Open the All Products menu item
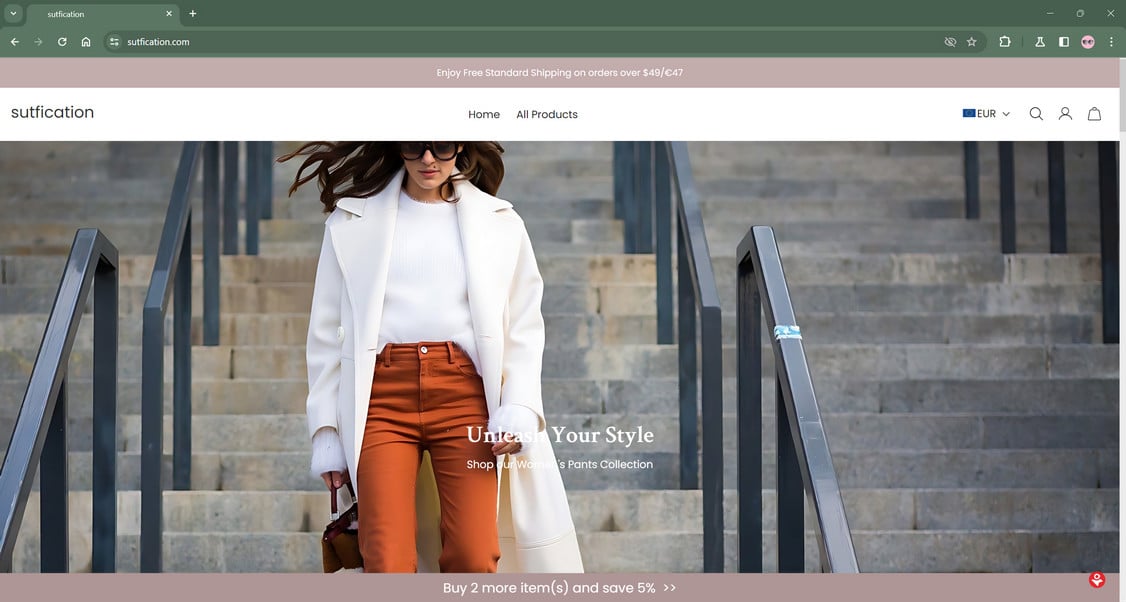1126x602 pixels. [x=546, y=114]
